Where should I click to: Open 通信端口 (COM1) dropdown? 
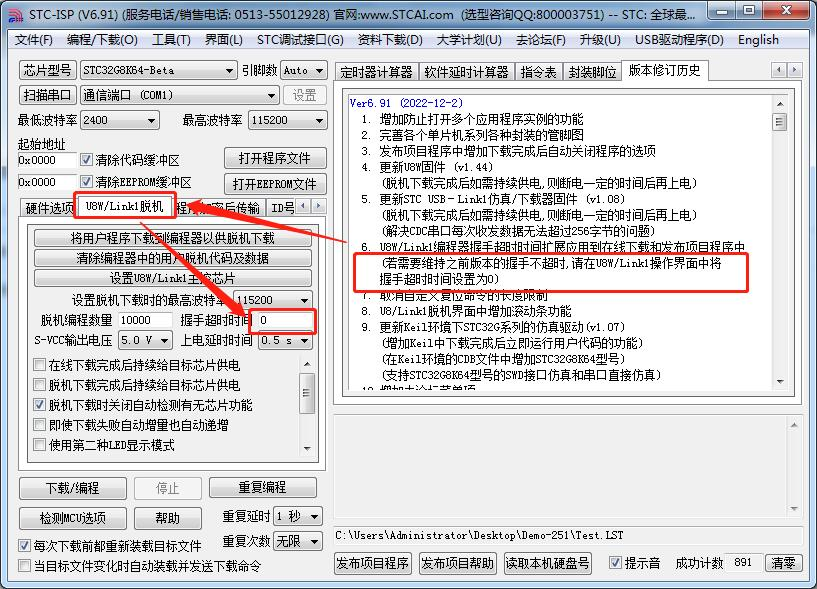pyautogui.click(x=179, y=95)
